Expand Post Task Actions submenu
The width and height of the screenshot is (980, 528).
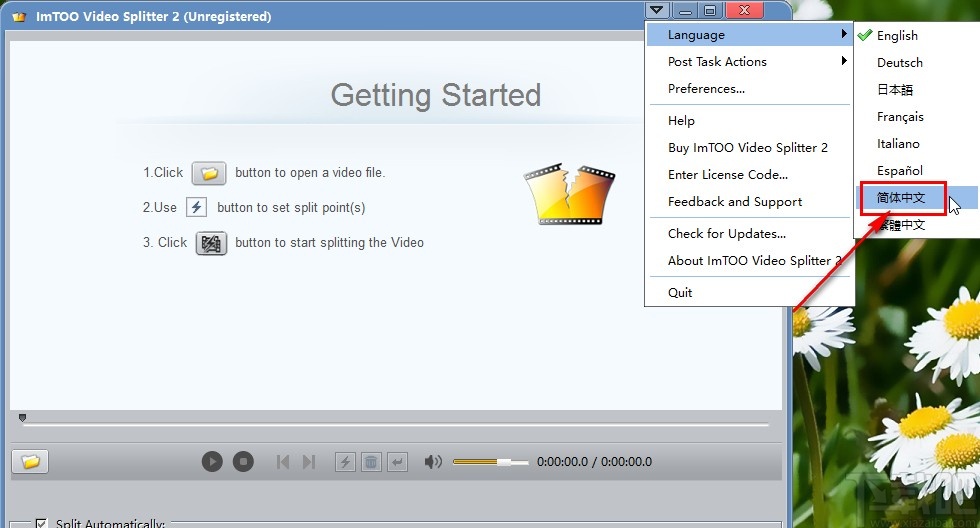pos(749,61)
